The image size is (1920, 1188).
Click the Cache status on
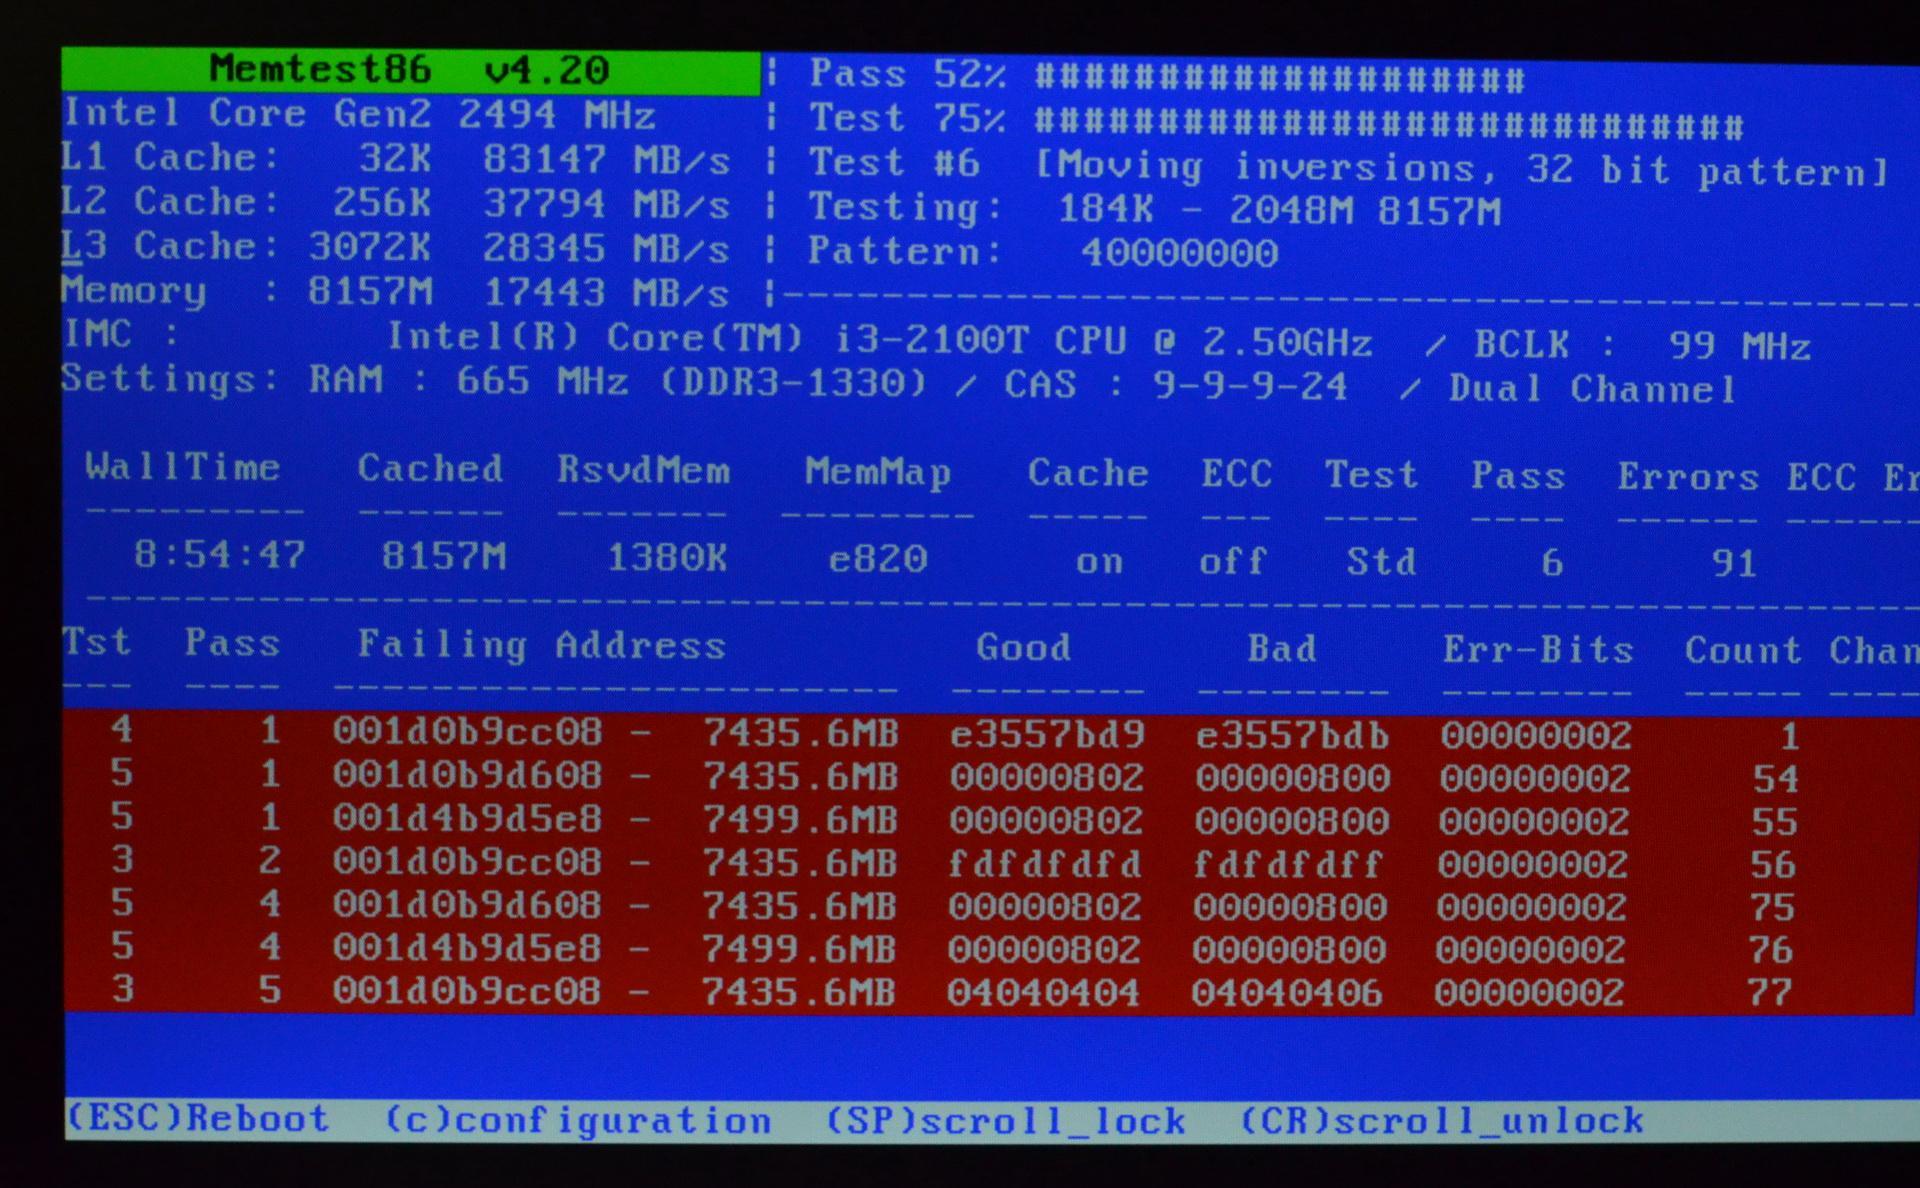click(1099, 562)
